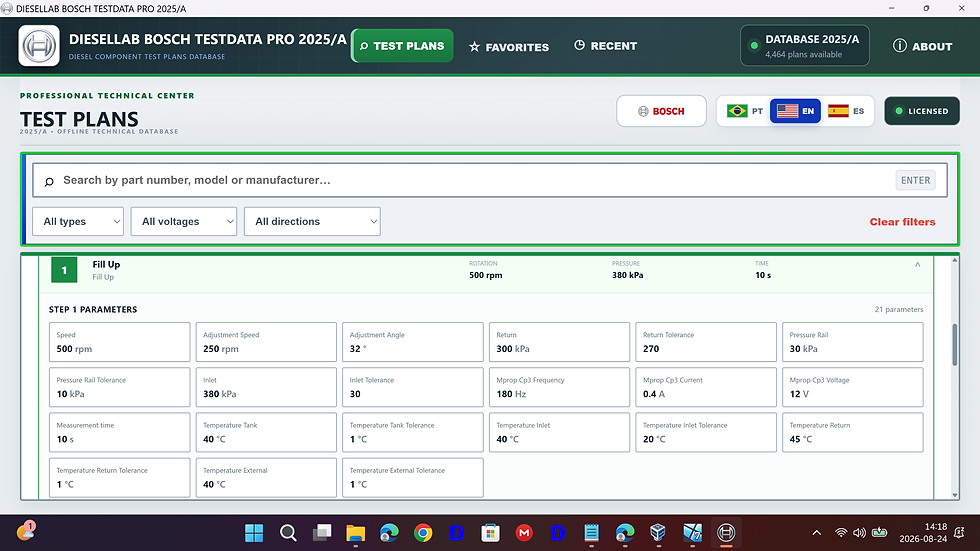Click the Bosch app taskbar icon
Screen dimensions: 980x551
point(726,533)
